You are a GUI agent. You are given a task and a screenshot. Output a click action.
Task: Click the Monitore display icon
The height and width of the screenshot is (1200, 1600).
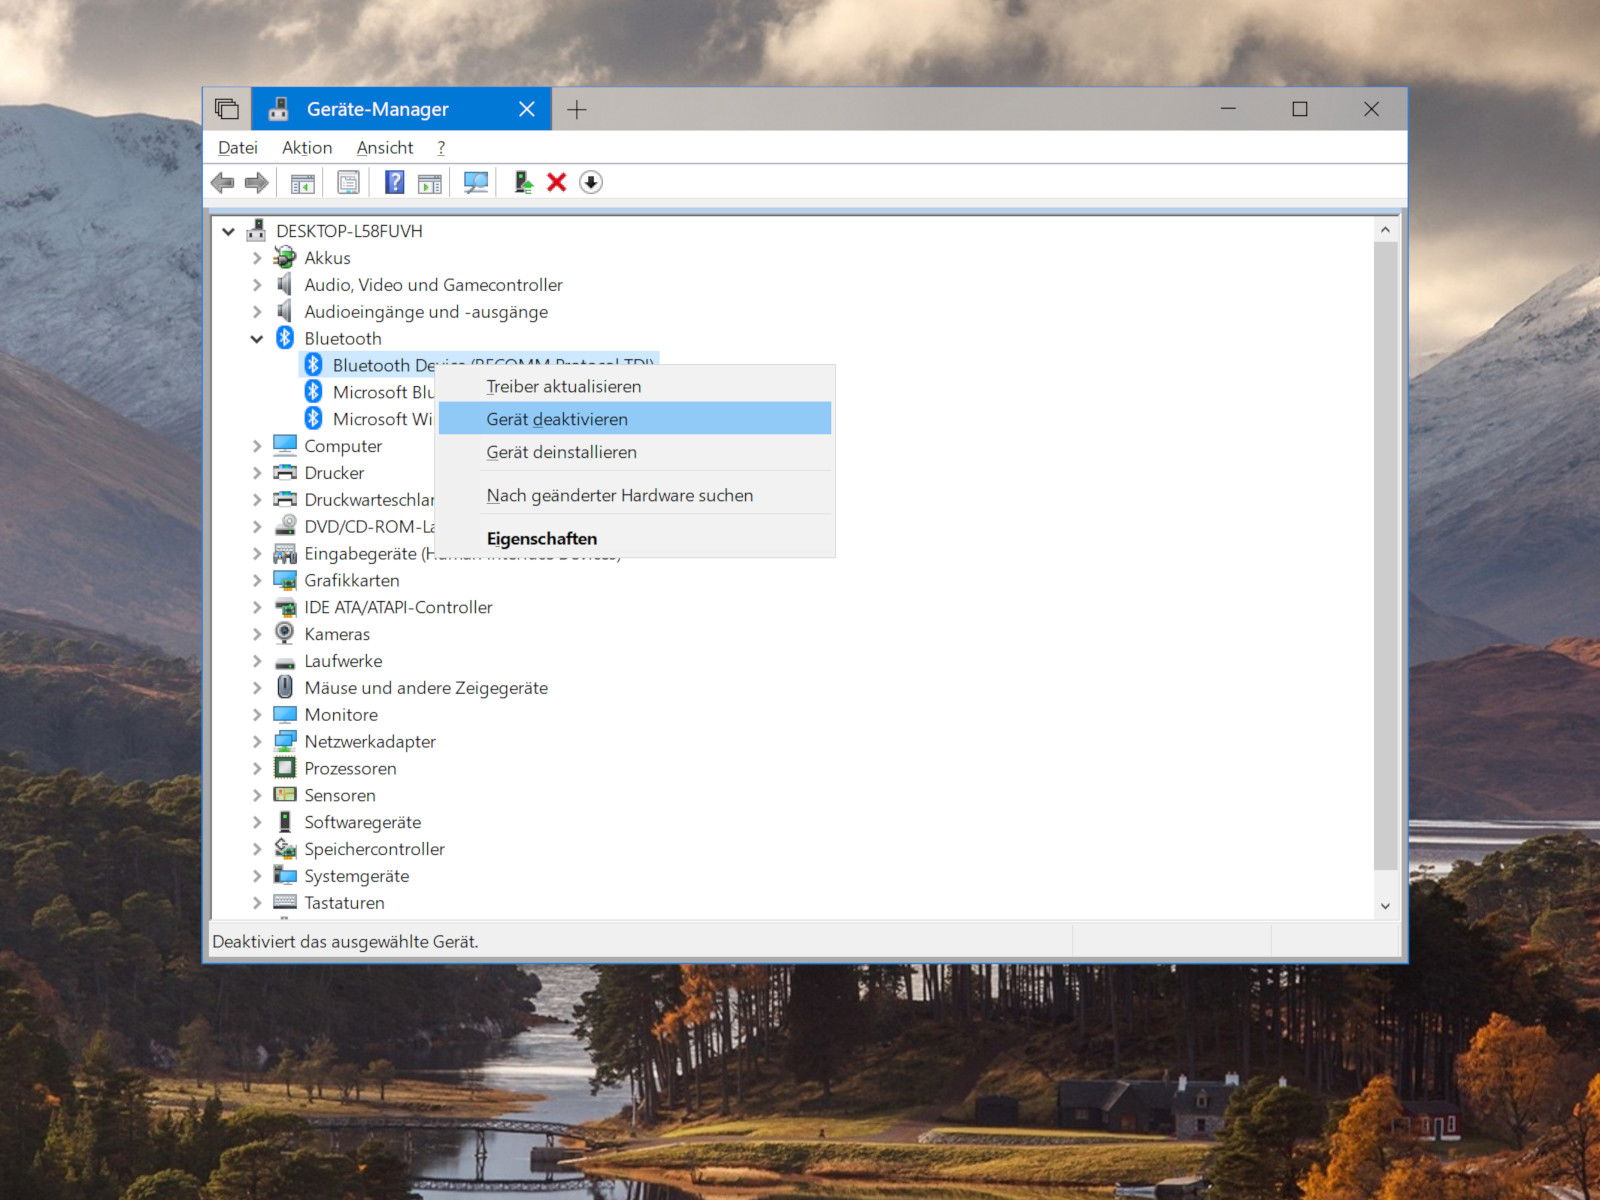tap(285, 714)
